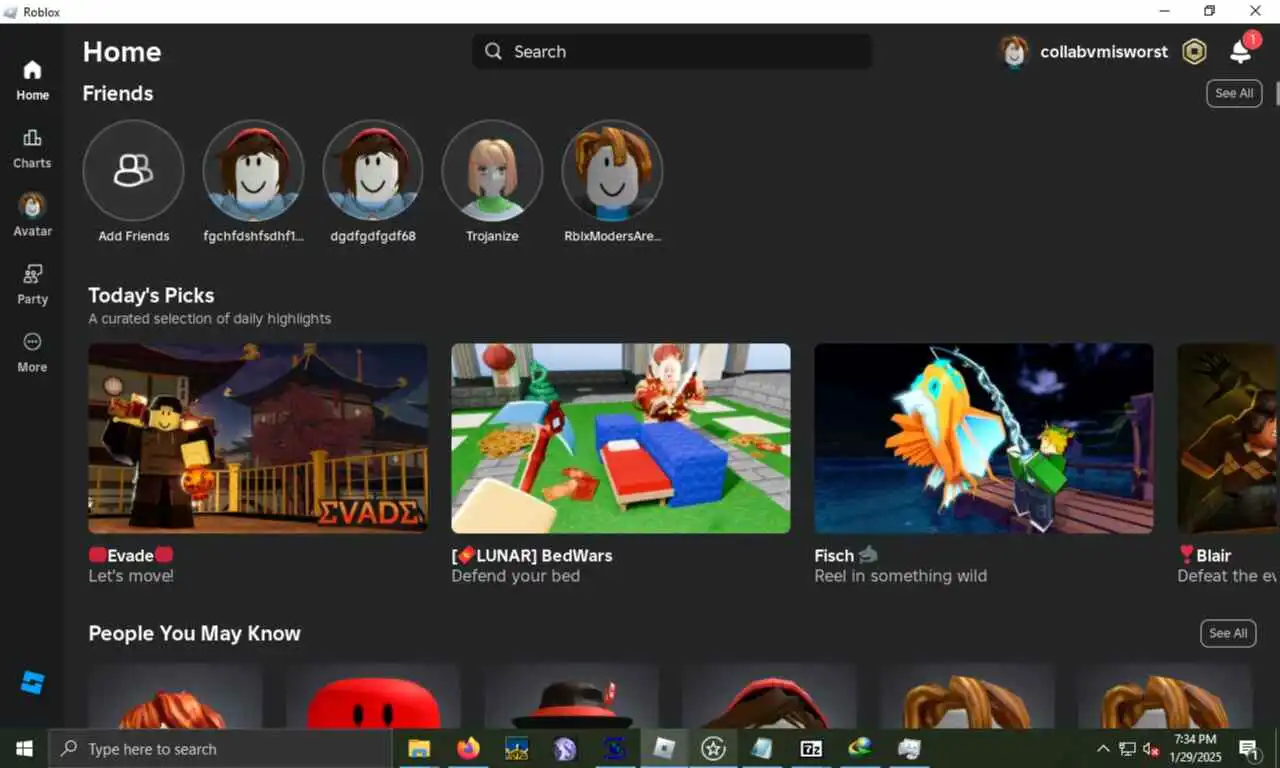Open the Windows Start menu

24,748
